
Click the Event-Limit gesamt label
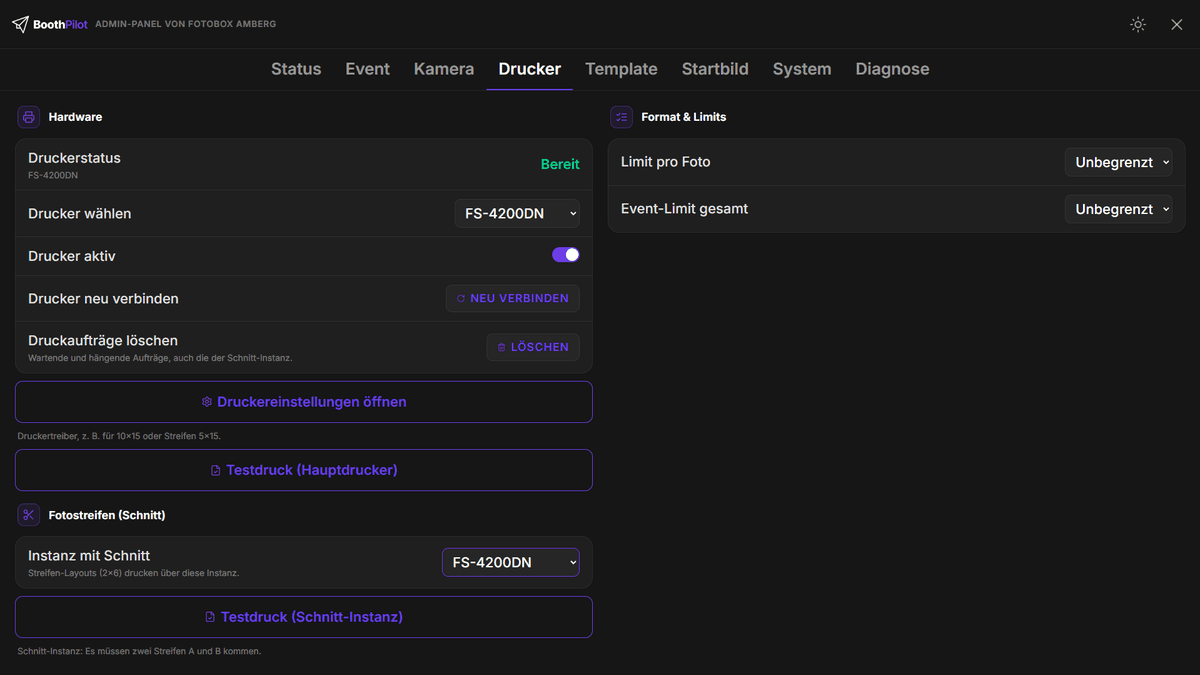click(x=685, y=209)
